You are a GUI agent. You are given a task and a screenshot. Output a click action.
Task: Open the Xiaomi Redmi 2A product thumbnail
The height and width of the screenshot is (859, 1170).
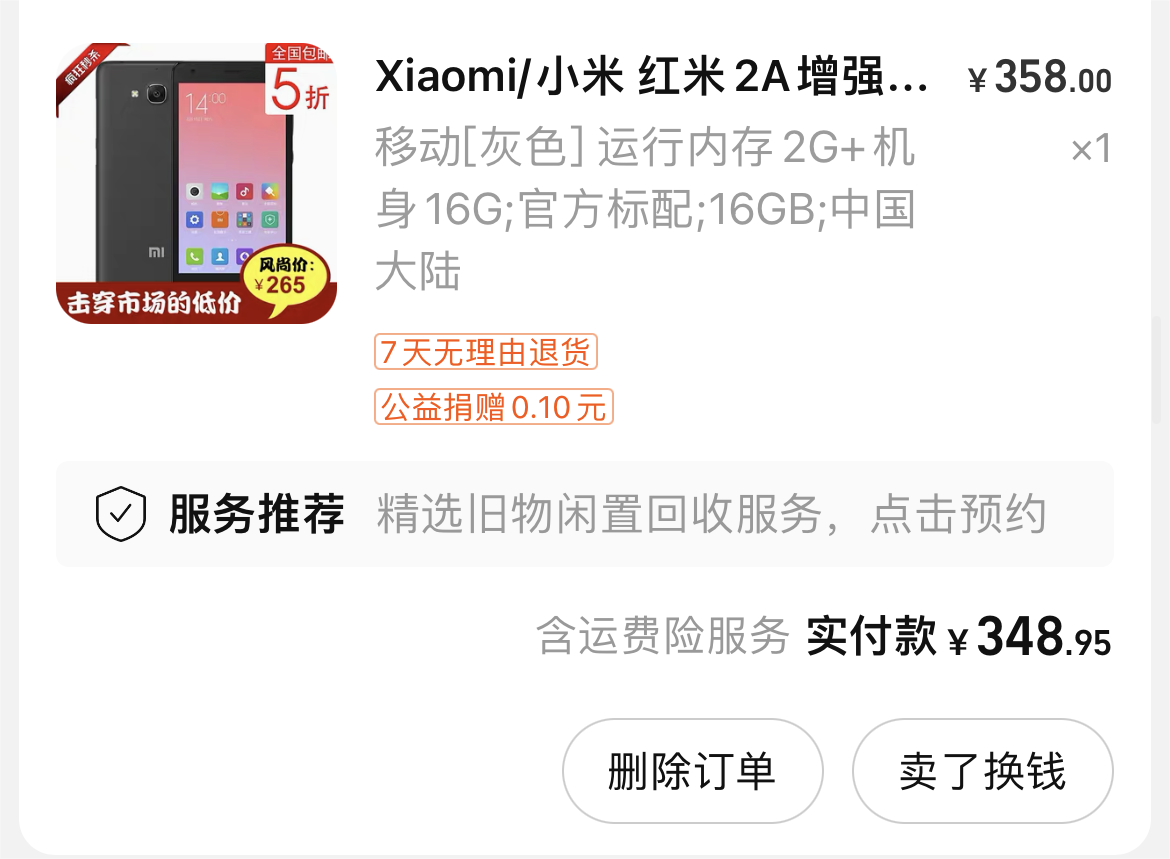coord(196,183)
